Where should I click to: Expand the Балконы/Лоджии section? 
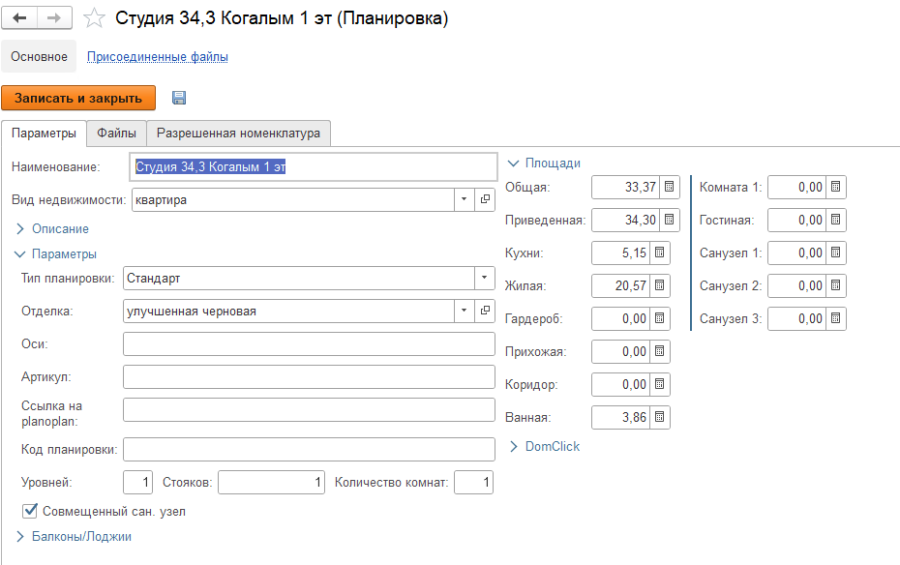[x=80, y=536]
